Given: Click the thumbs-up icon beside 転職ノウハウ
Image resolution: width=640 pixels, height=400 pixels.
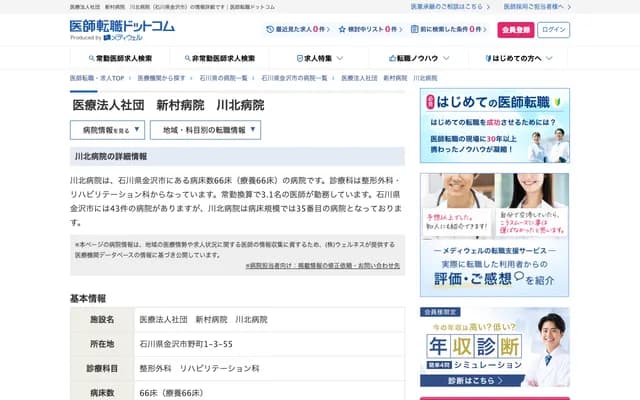Looking at the screenshot, I should (392, 58).
